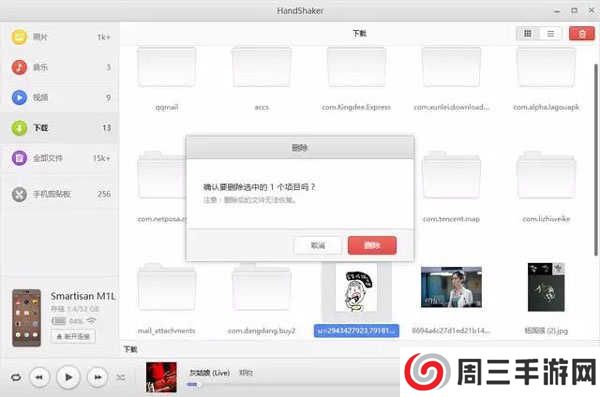
Task: Toggle repeat mode in player
Action: coord(16,377)
